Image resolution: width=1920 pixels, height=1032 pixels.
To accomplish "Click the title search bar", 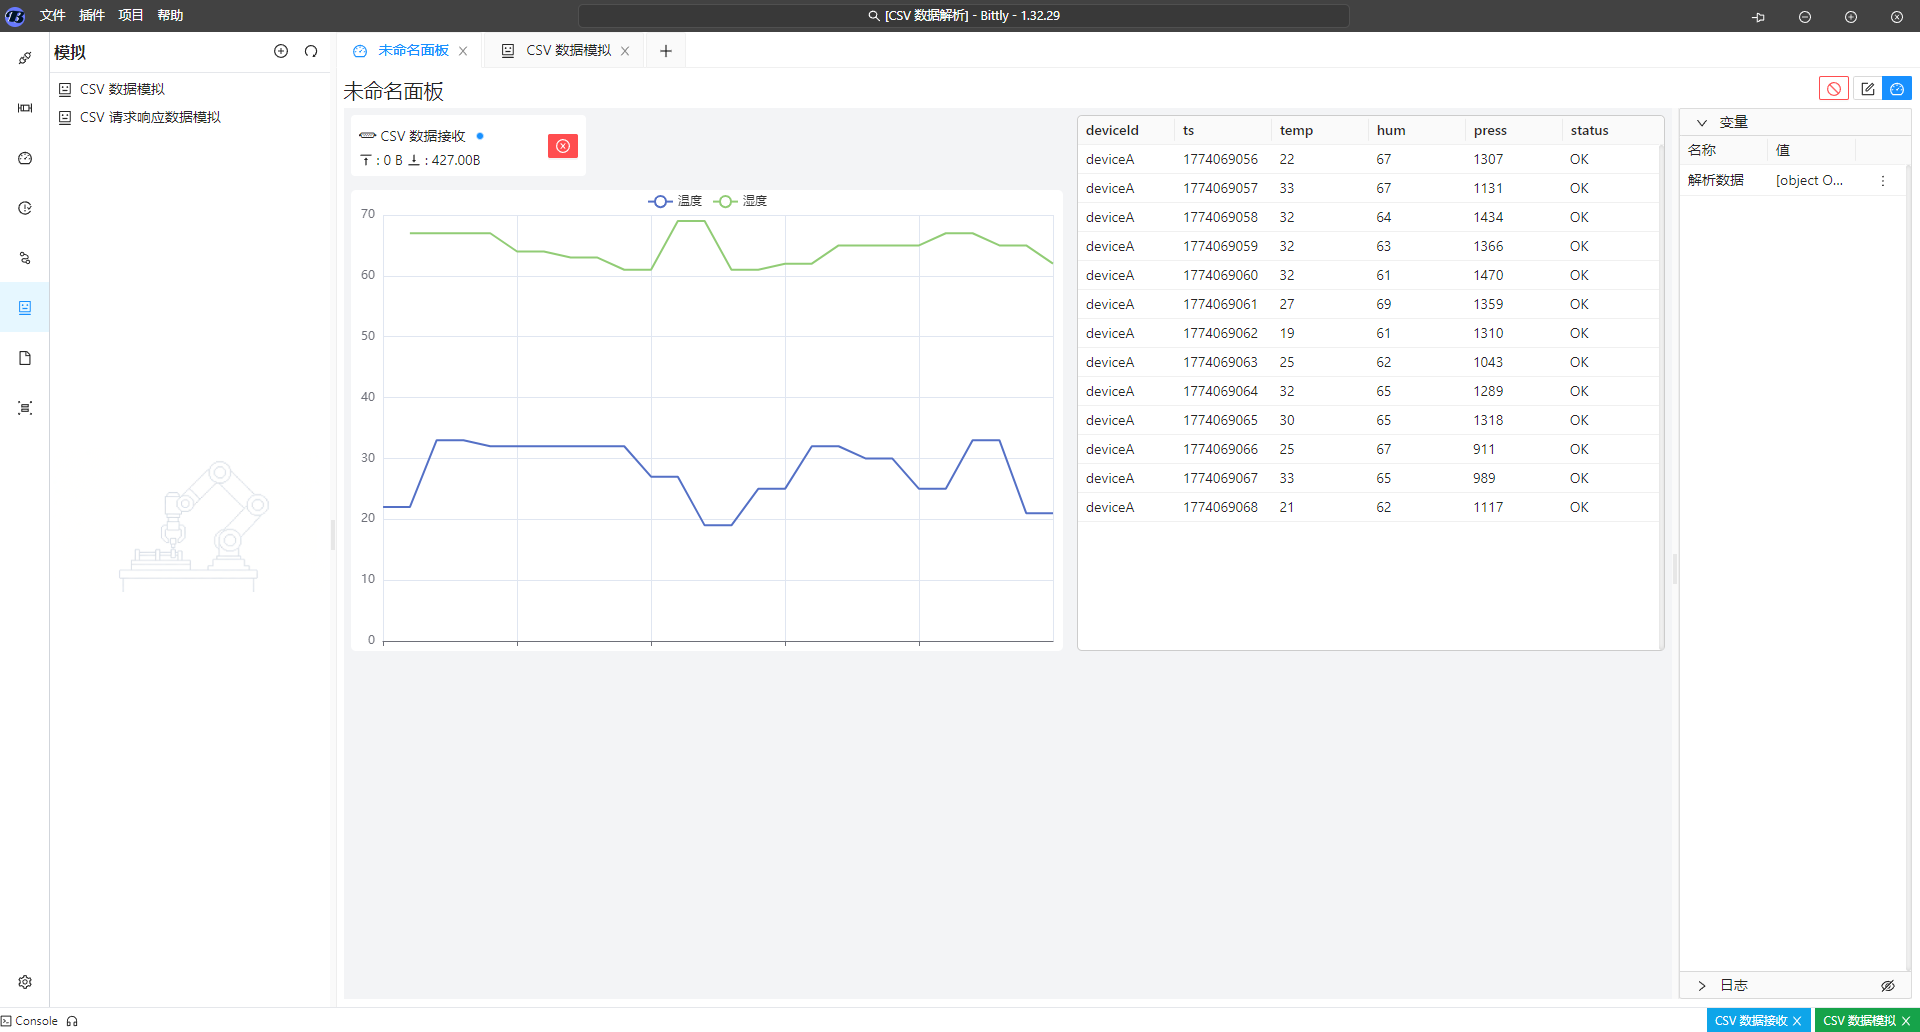I will [963, 16].
